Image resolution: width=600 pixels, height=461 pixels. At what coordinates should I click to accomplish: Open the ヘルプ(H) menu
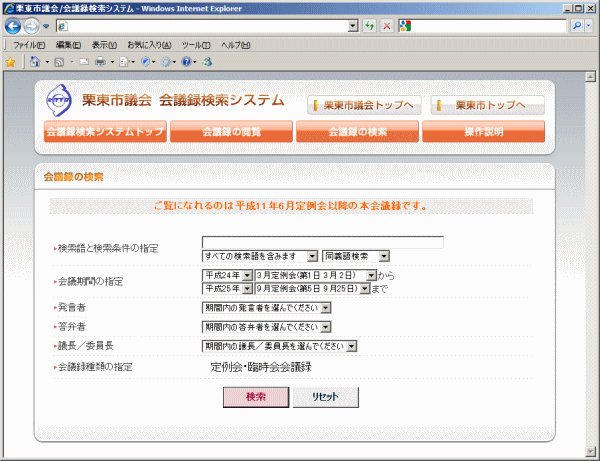(x=236, y=45)
